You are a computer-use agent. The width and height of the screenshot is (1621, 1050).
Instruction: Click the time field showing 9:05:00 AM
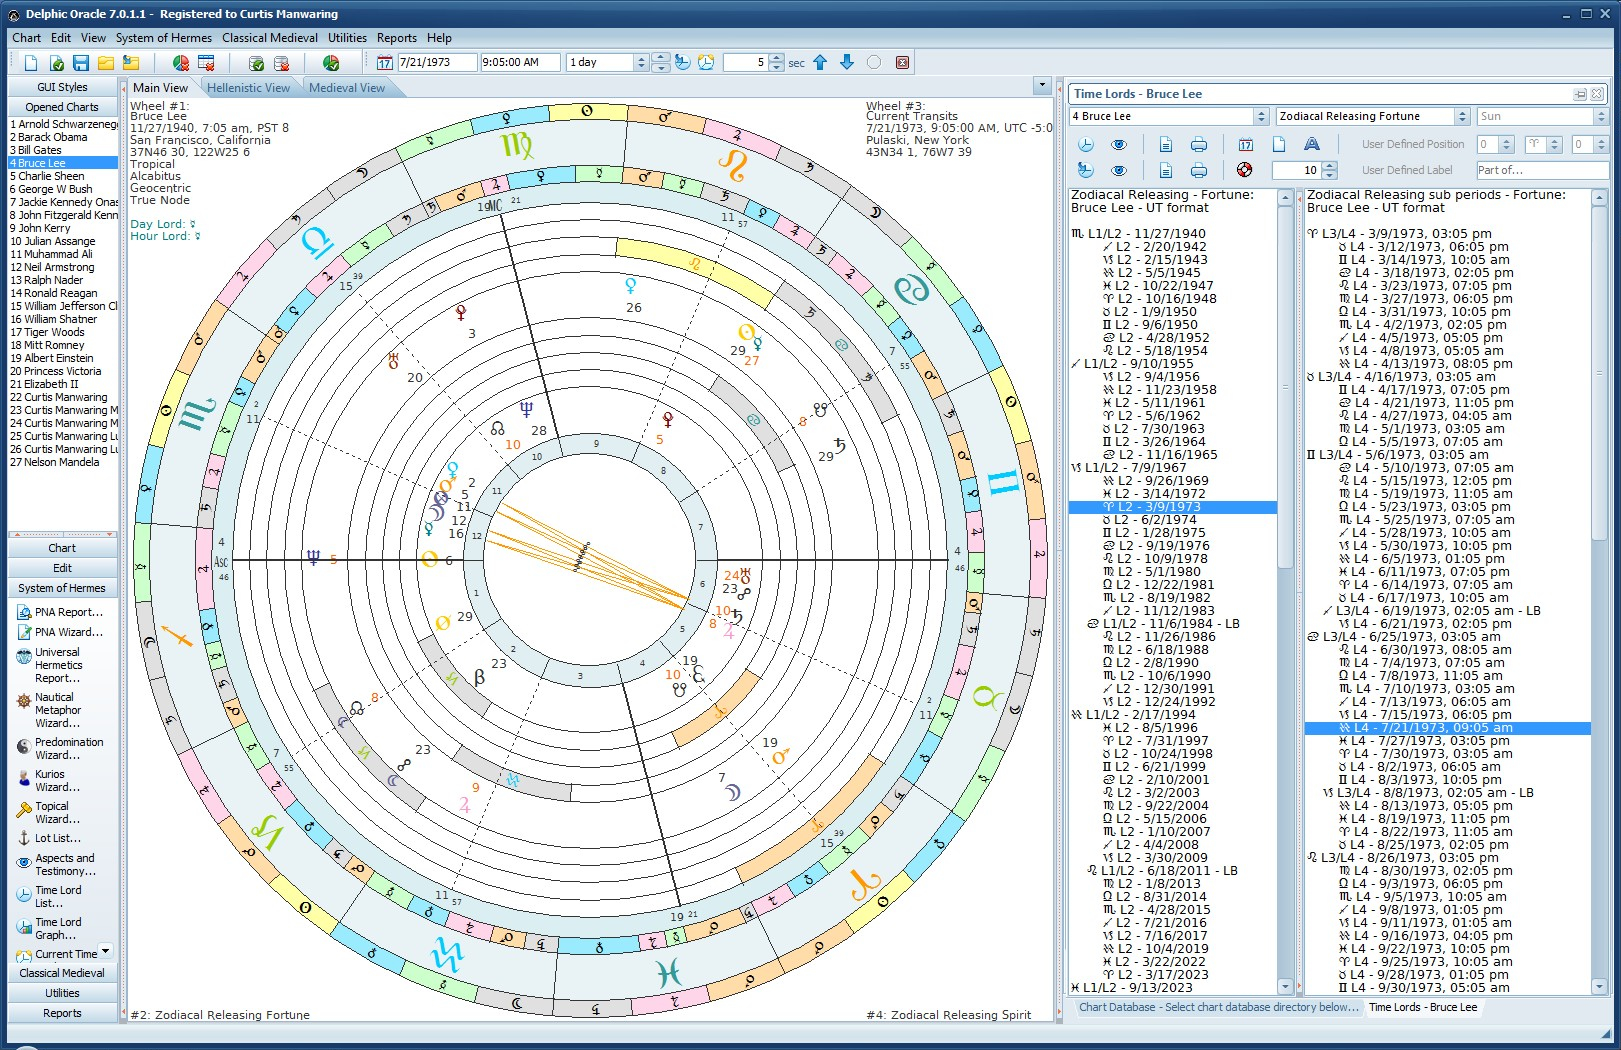pyautogui.click(x=520, y=62)
